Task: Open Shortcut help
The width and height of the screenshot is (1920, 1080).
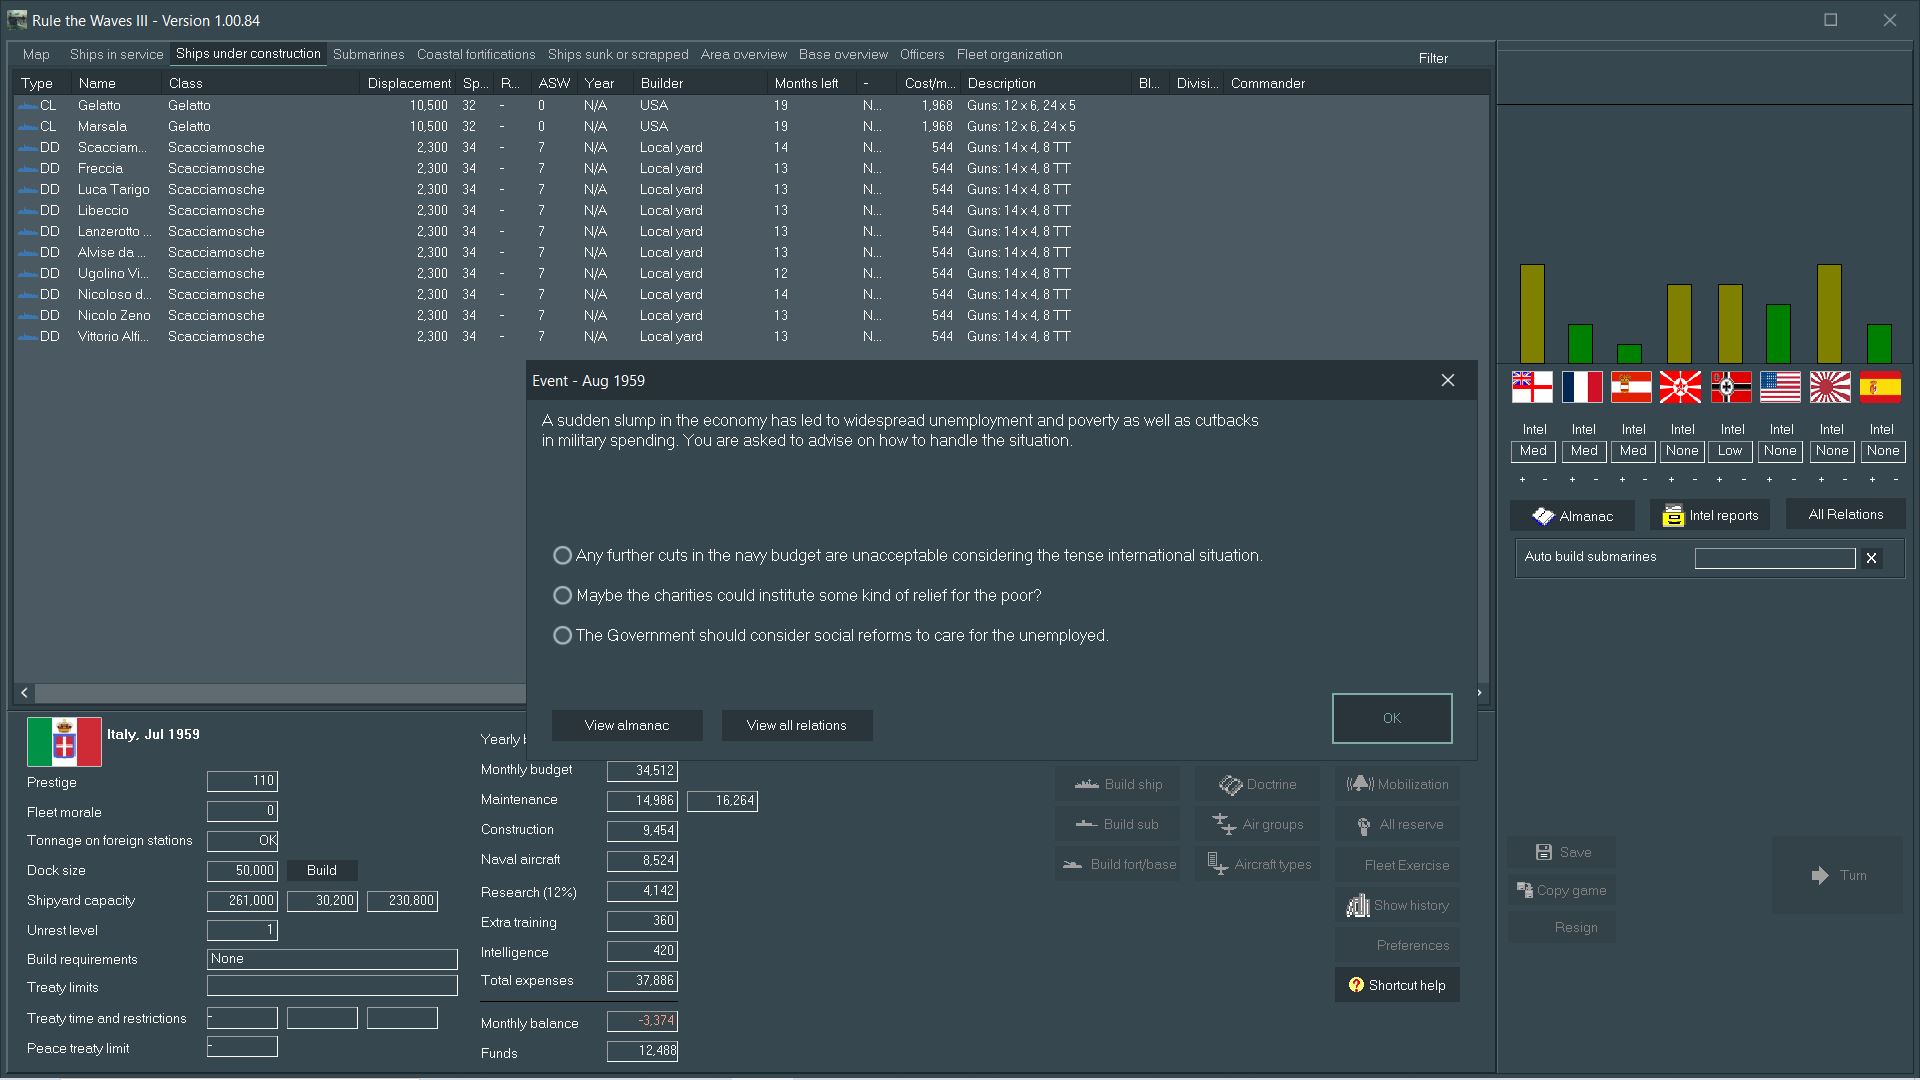Action: [1397, 985]
